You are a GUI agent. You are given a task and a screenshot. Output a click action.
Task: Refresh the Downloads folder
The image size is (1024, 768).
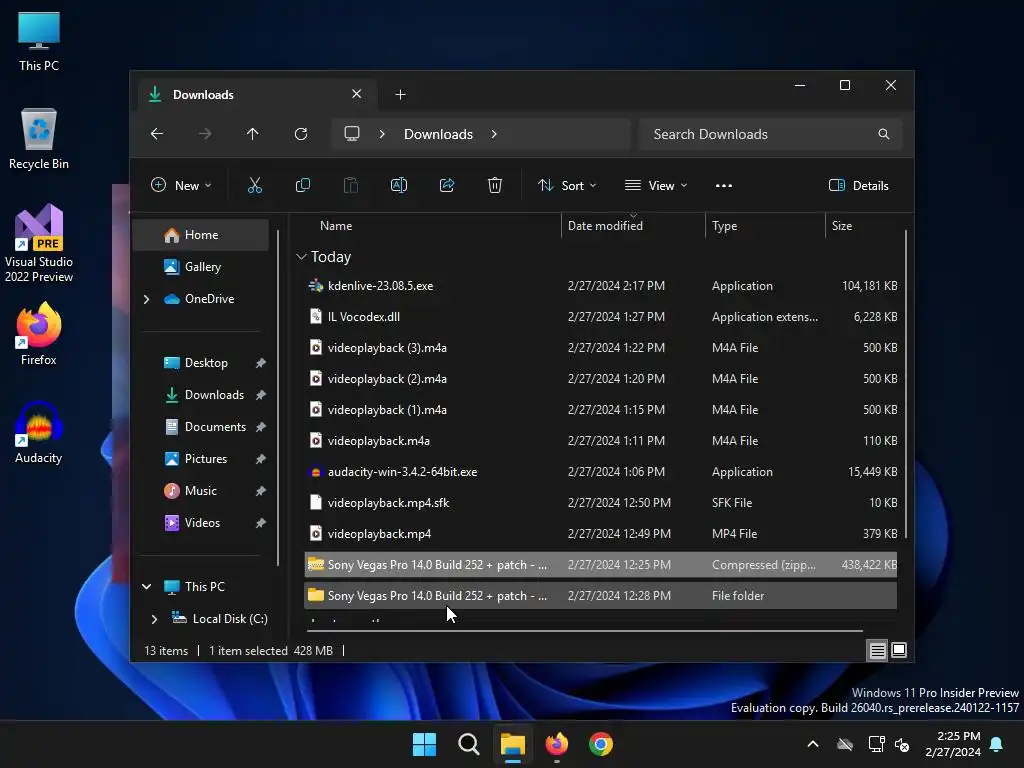[x=301, y=134]
